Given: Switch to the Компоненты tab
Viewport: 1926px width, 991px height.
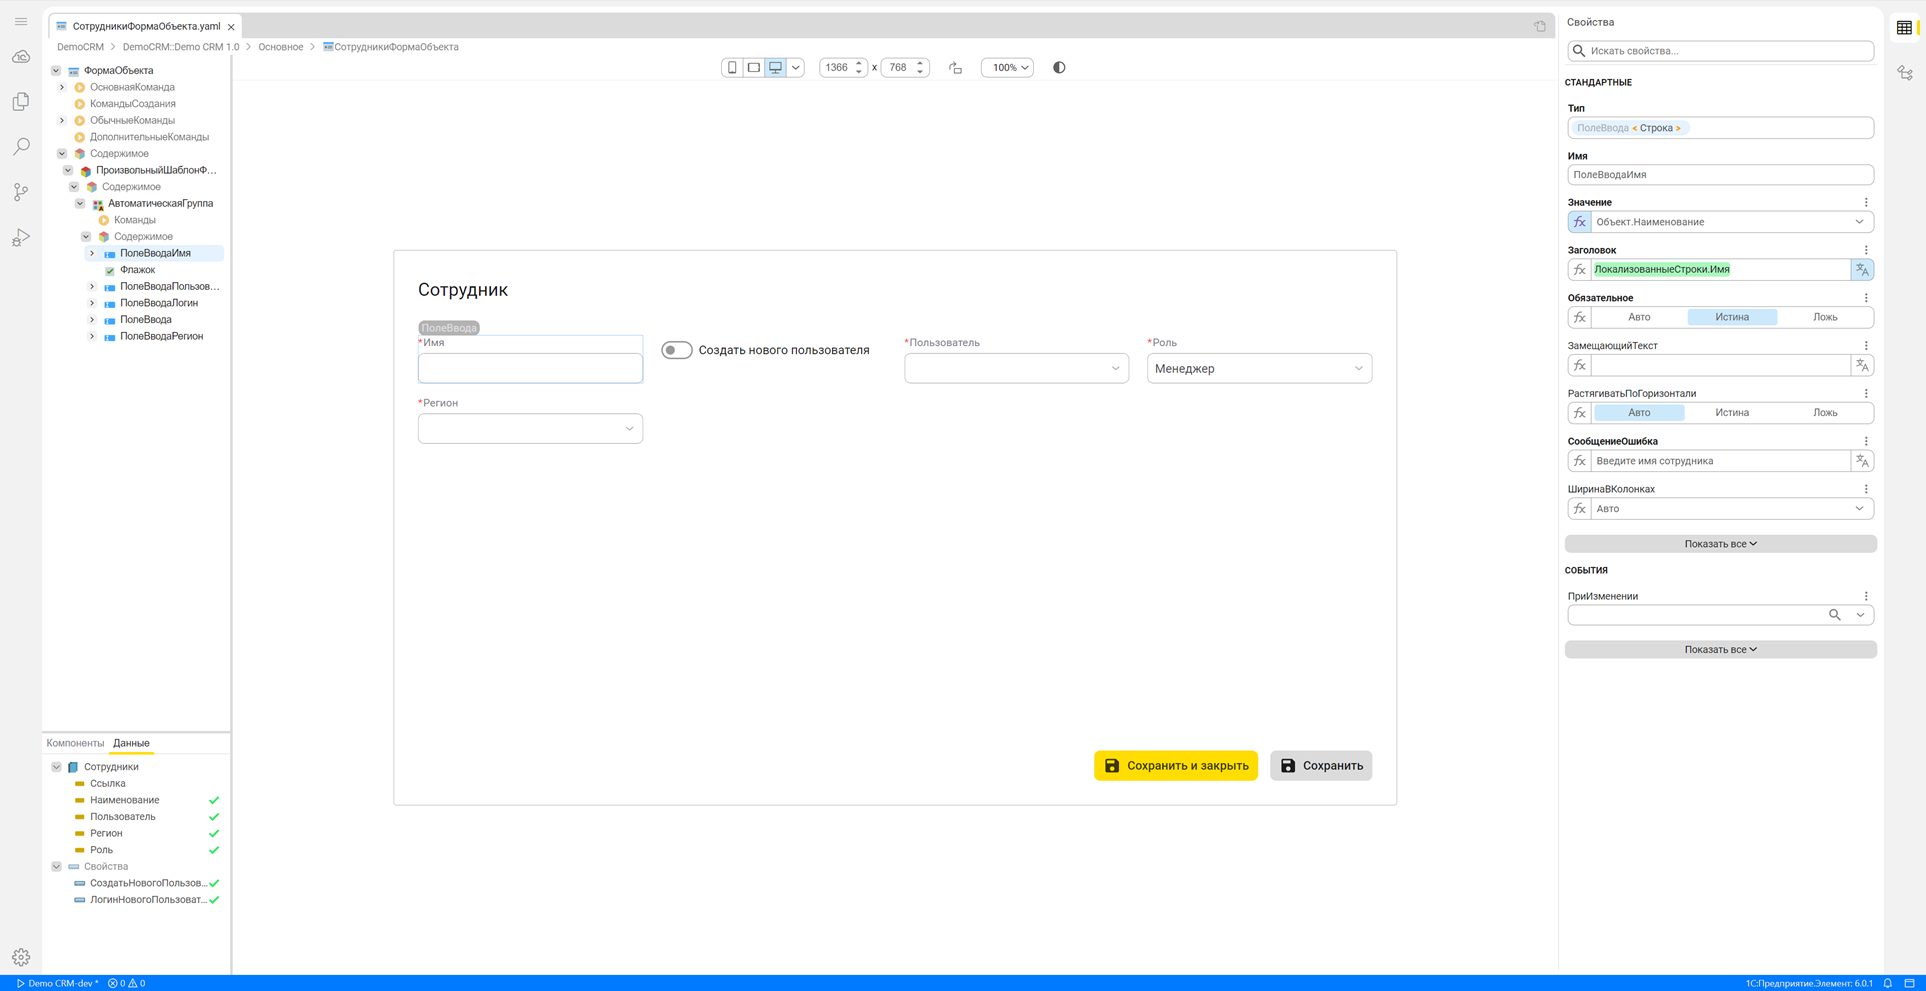Looking at the screenshot, I should pos(75,743).
